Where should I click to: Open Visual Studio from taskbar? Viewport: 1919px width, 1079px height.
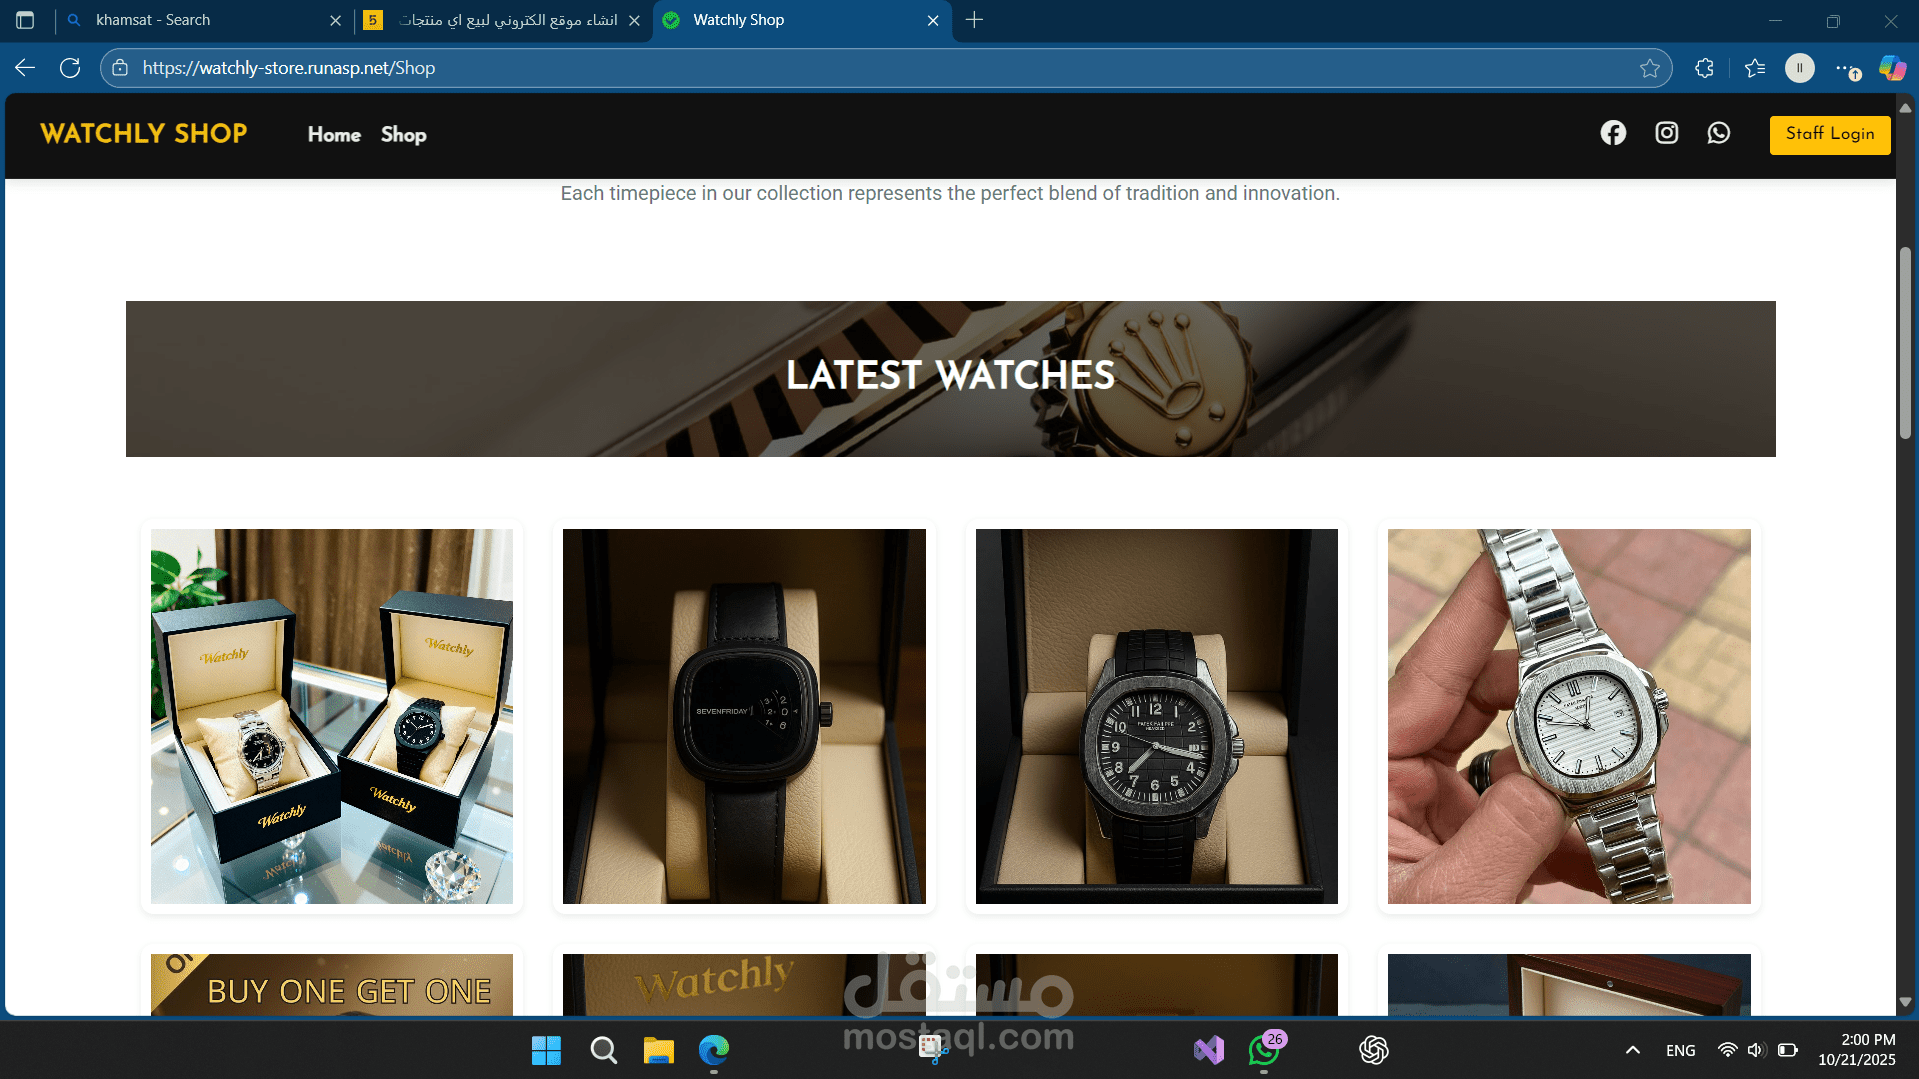1208,1050
